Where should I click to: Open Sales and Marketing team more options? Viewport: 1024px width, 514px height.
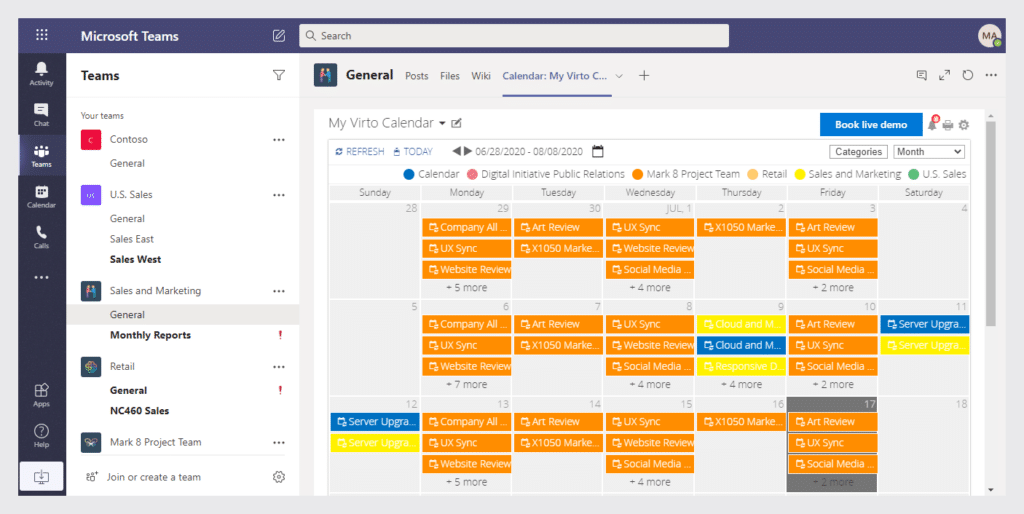(x=279, y=291)
